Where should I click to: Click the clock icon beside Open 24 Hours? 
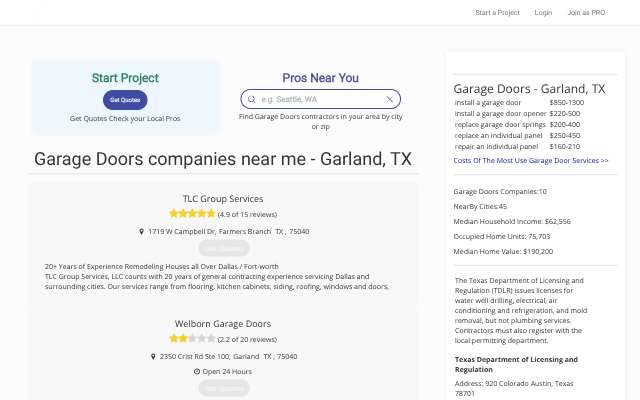coord(197,371)
